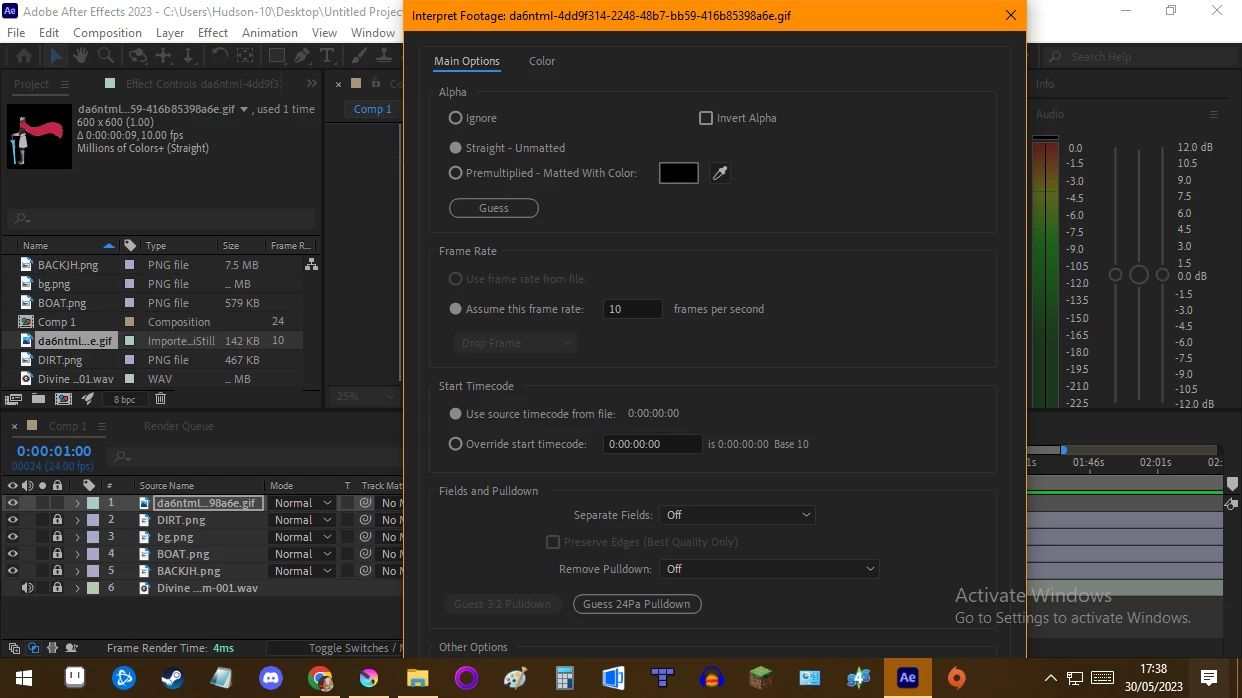Viewport: 1242px width, 698px height.
Task: Hide the DIRT.png layer eye toggle
Action: [x=13, y=520]
